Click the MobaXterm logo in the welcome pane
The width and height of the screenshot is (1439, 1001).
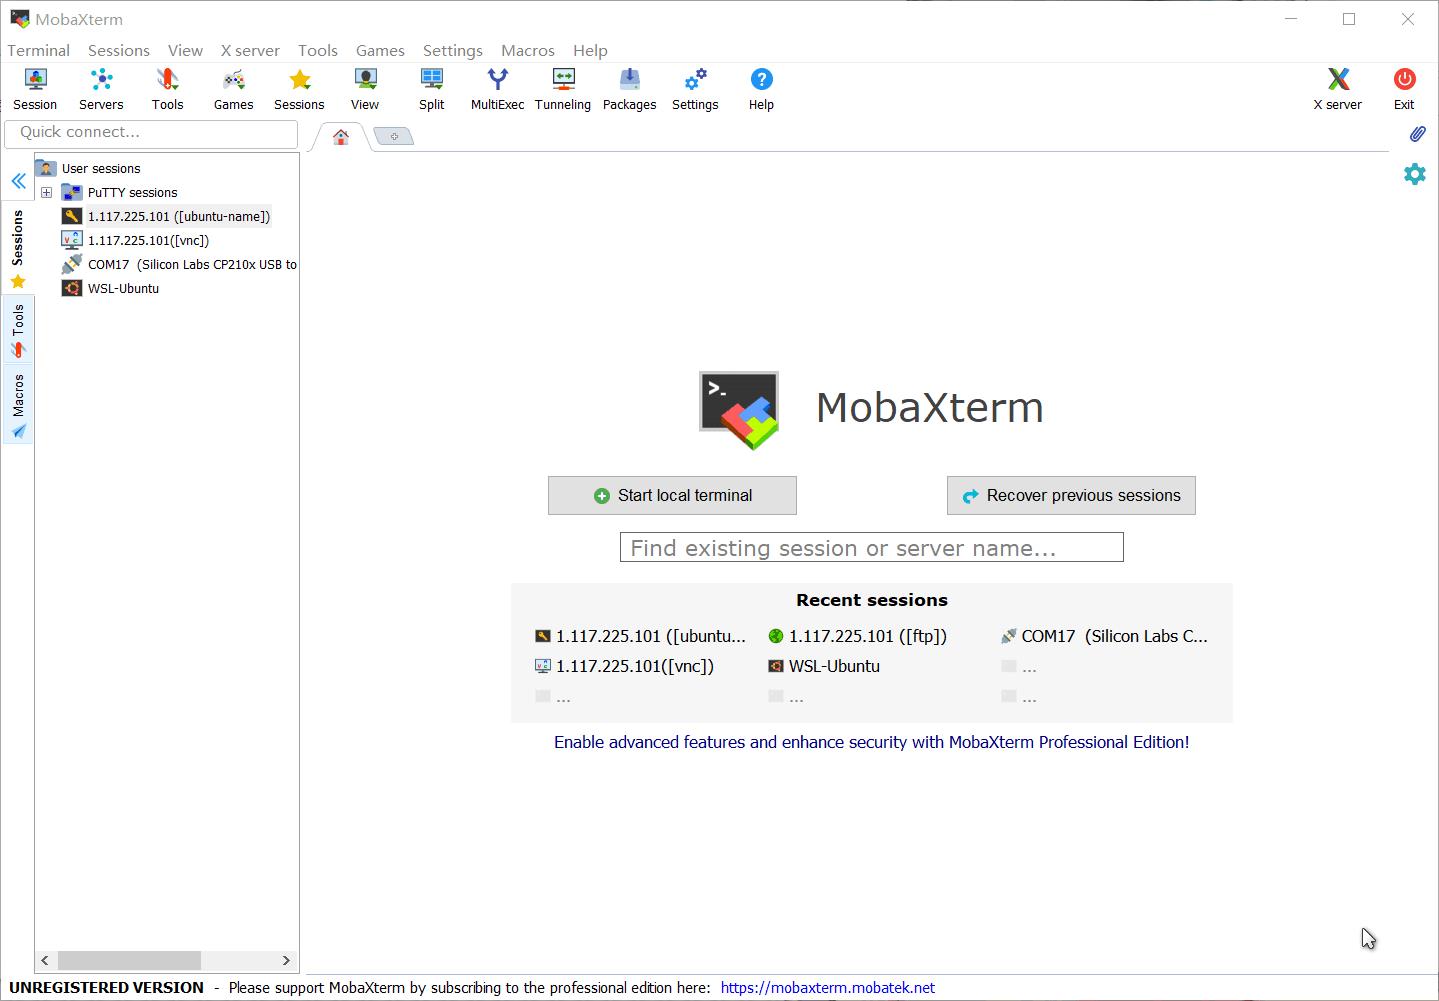coord(739,410)
